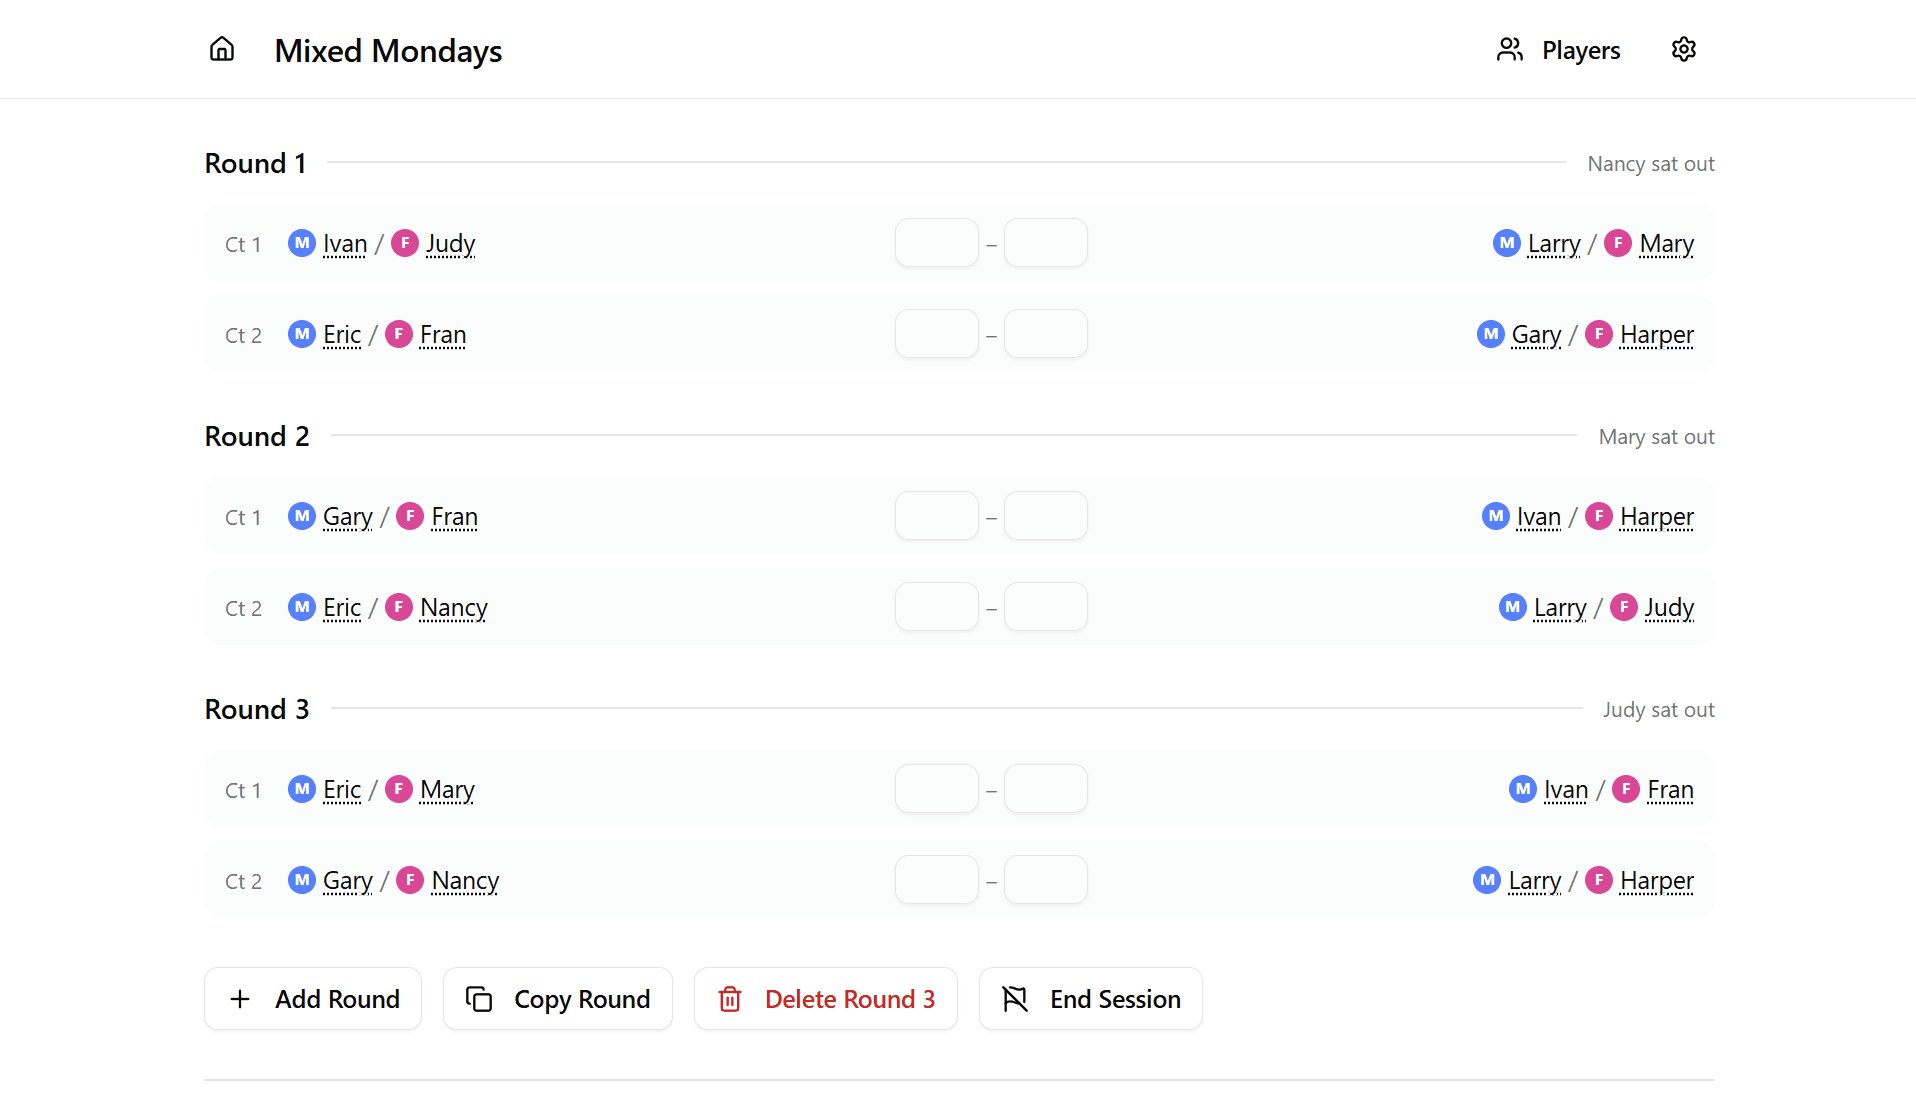This screenshot has height=1095, width=1916.
Task: Open settings via the gear icon
Action: (x=1684, y=49)
